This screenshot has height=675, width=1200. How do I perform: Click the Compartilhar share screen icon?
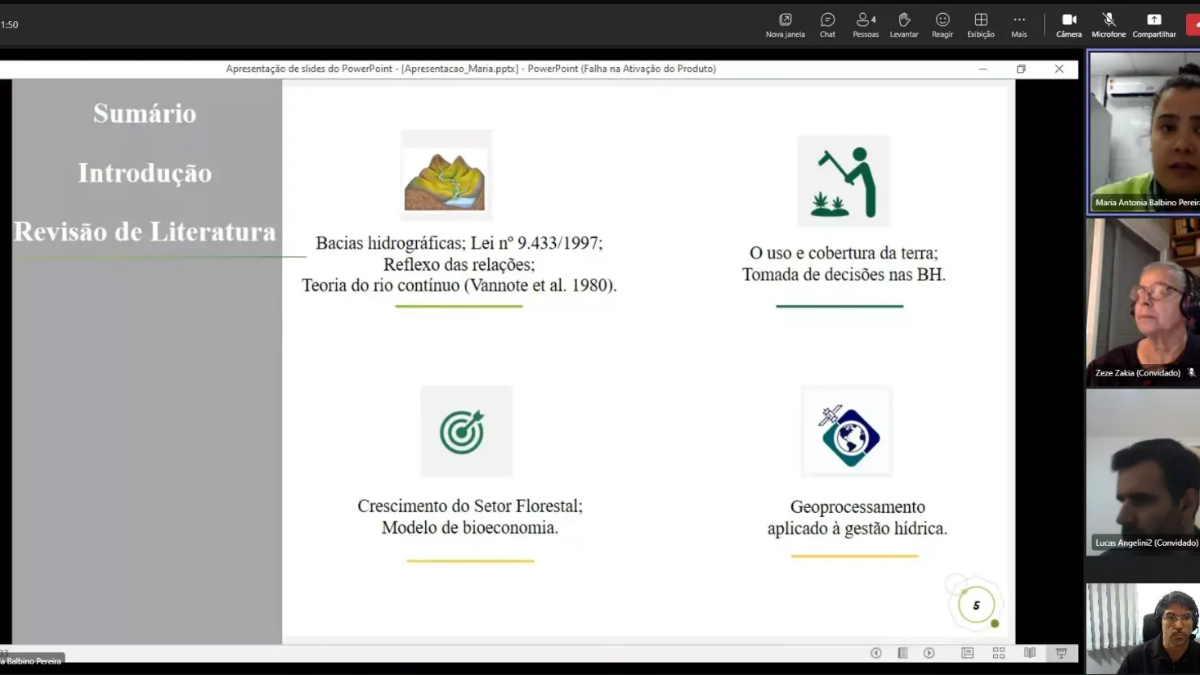click(x=1154, y=25)
